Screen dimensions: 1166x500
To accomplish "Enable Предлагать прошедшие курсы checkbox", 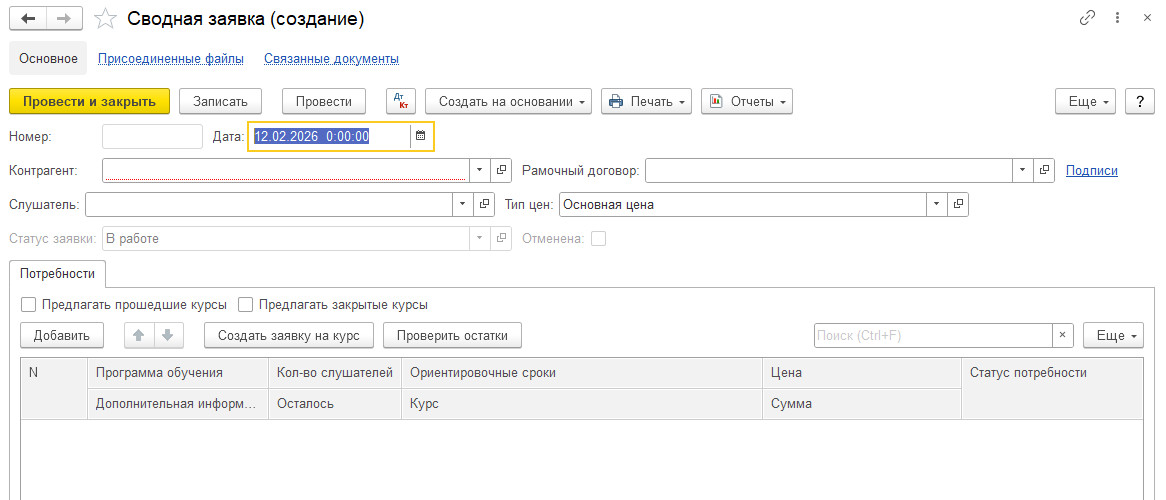I will pos(28,304).
